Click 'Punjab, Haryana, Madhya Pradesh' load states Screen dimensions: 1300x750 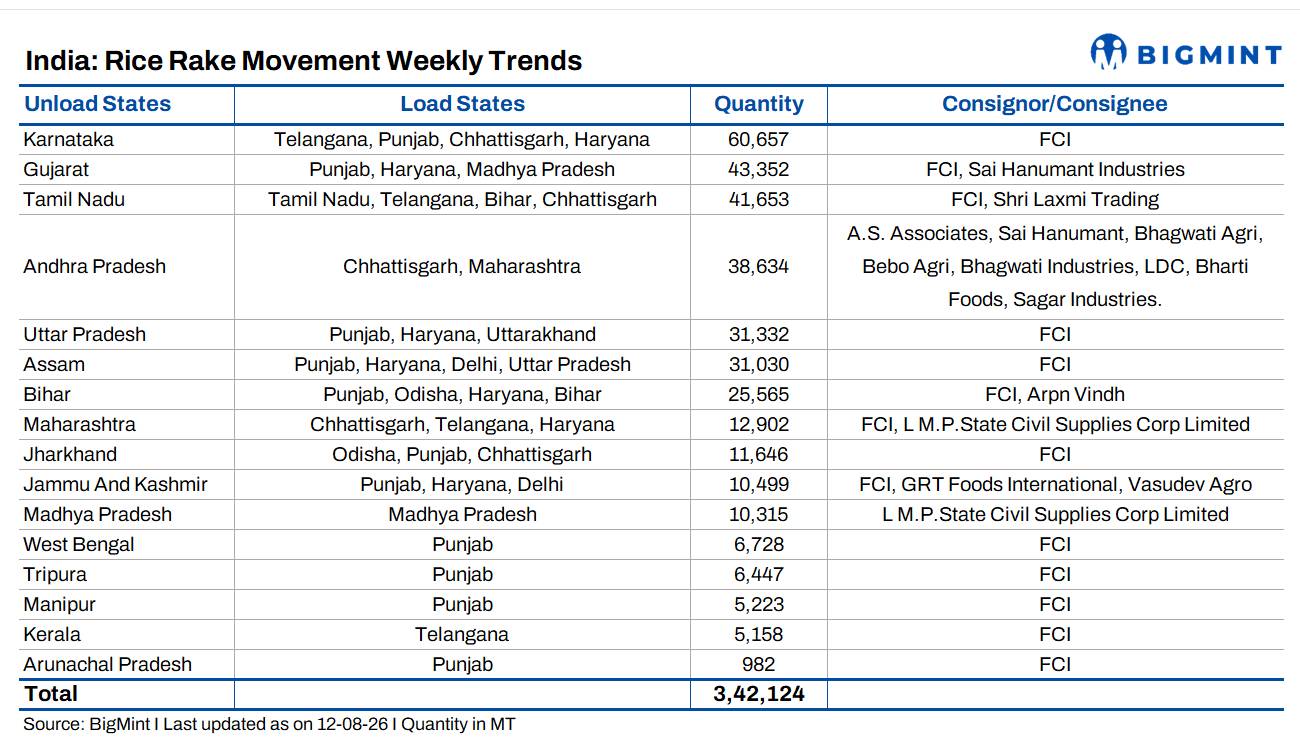(462, 169)
